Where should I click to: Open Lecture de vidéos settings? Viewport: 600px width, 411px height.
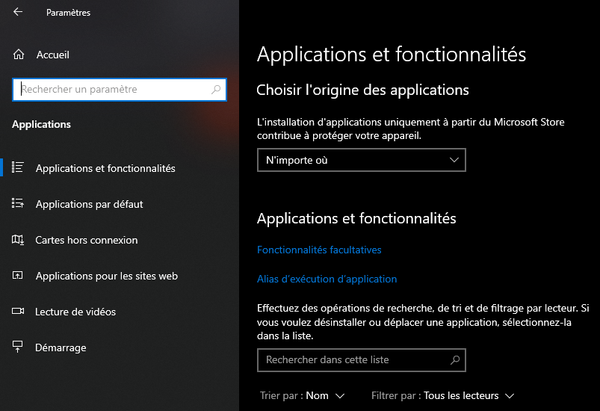[75, 312]
